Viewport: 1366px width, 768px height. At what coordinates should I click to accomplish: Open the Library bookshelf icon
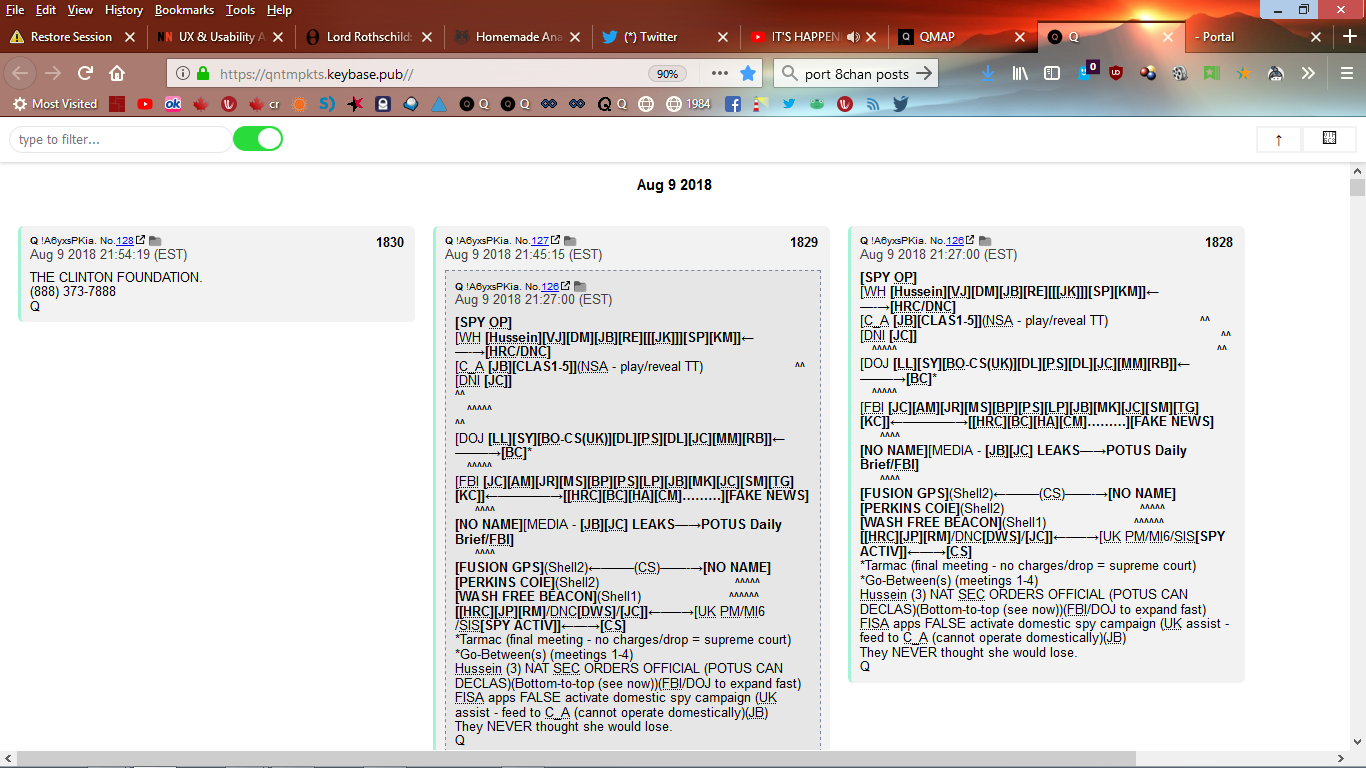(1020, 73)
